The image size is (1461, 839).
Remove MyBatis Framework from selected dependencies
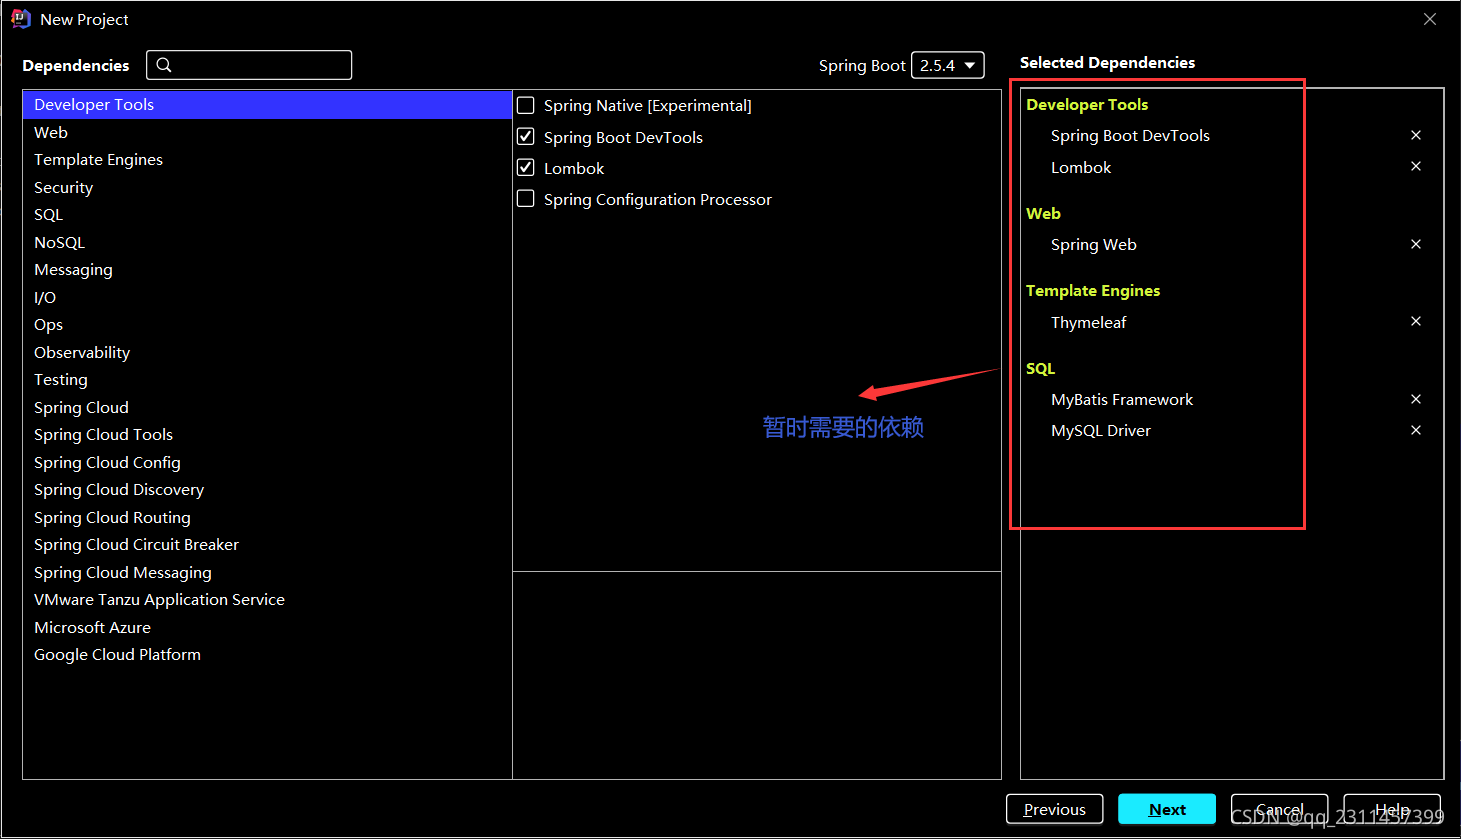1416,399
